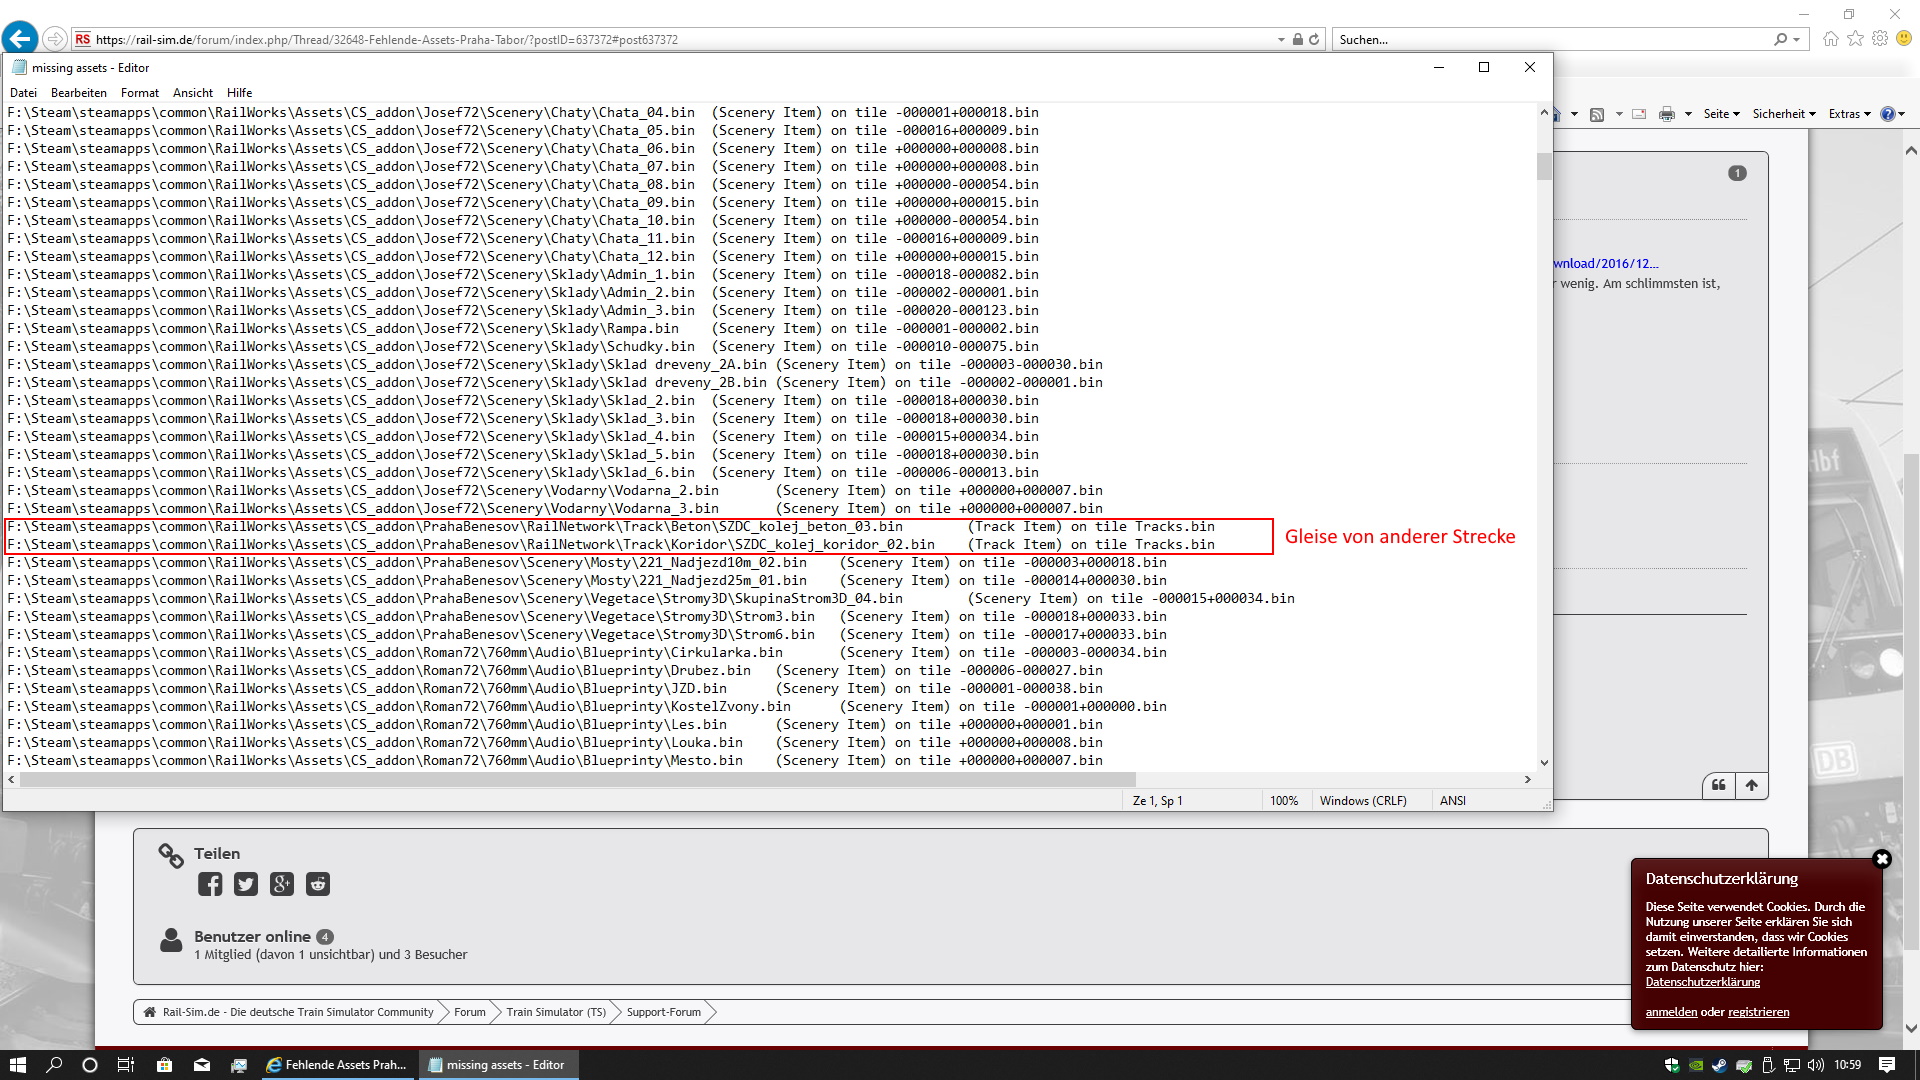
Task: Click the quote icon on the post
Action: (x=1718, y=785)
